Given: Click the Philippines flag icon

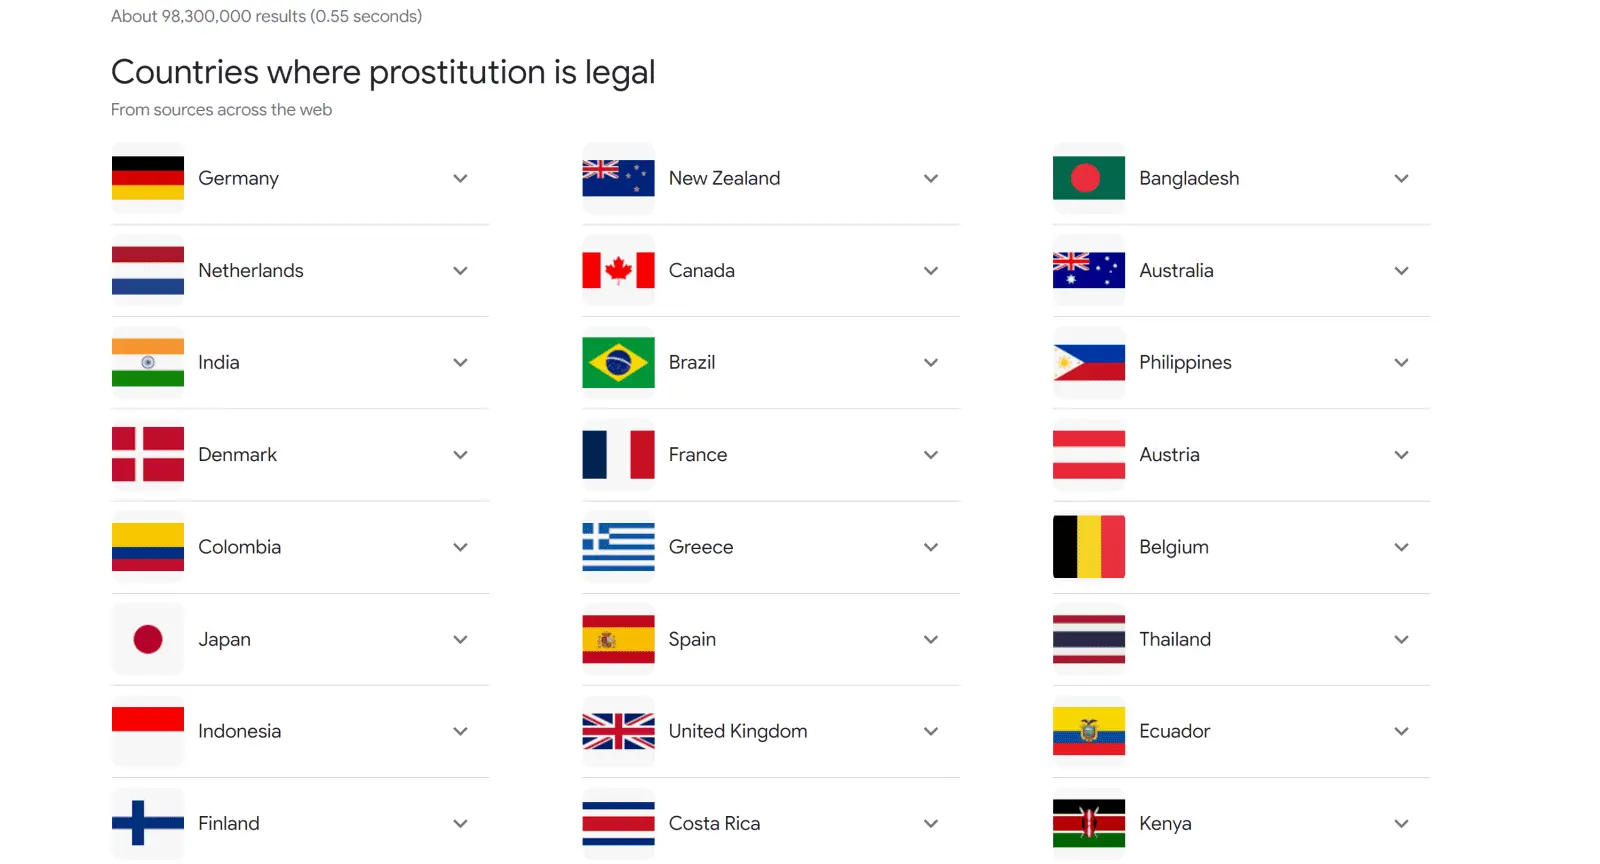Looking at the screenshot, I should [x=1088, y=362].
